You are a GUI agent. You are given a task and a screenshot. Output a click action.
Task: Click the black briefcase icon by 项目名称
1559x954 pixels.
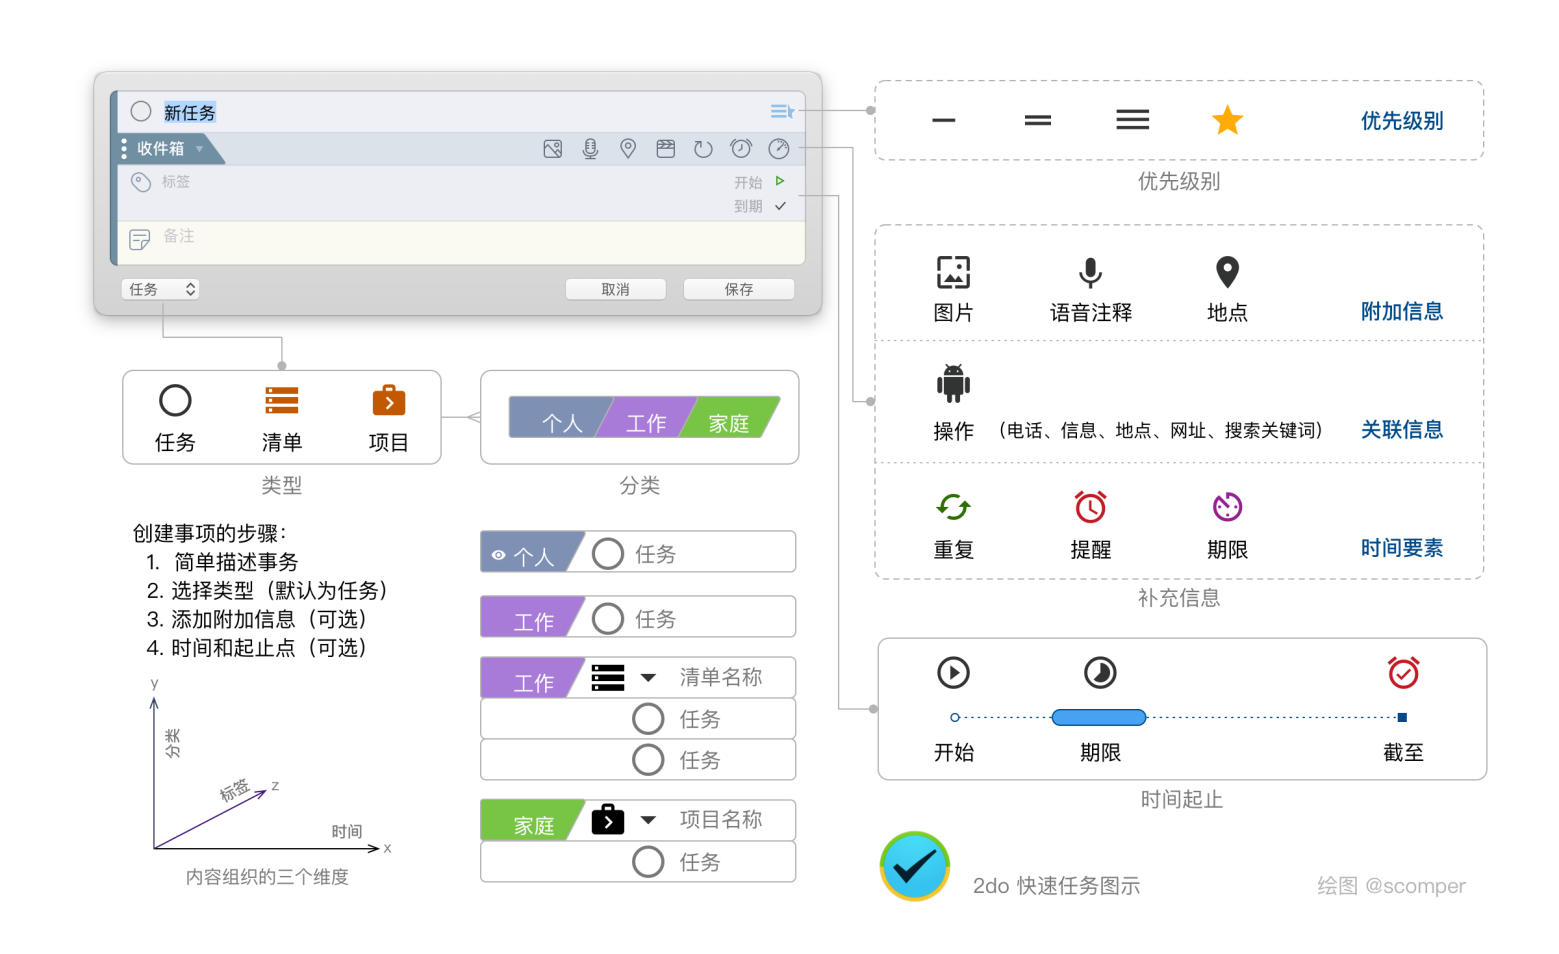click(x=608, y=819)
